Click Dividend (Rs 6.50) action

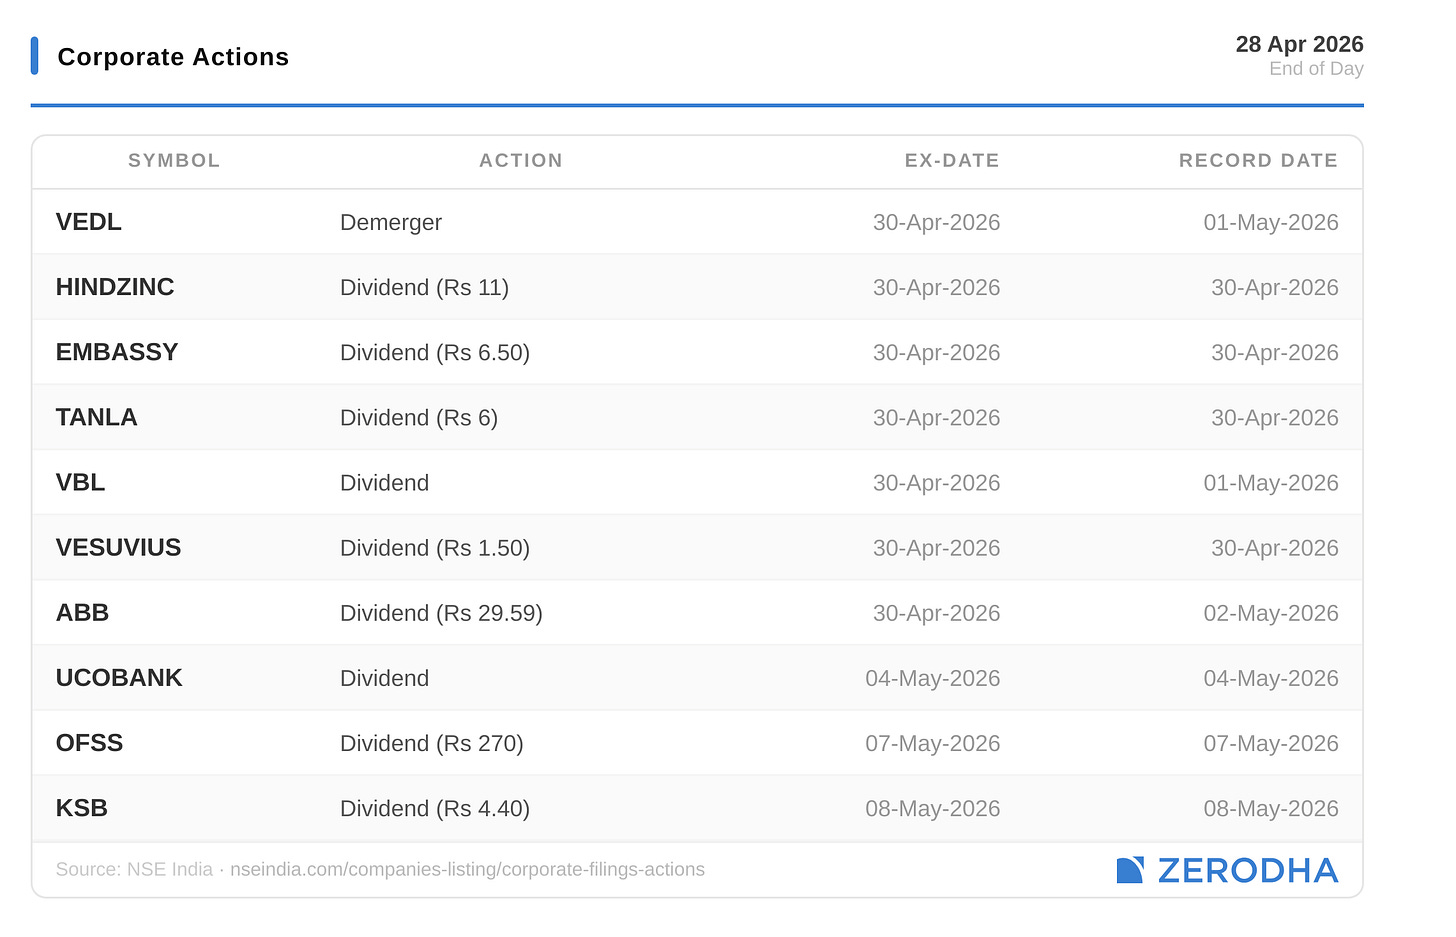435,352
